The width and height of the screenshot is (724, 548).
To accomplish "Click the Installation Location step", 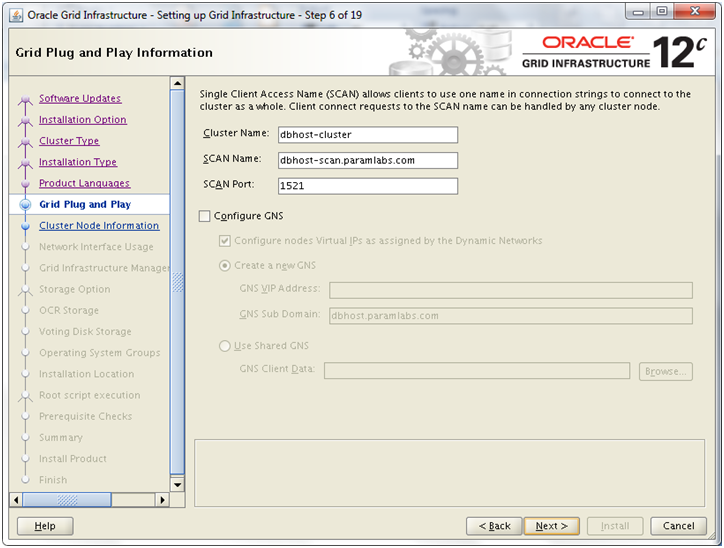I will coord(86,374).
